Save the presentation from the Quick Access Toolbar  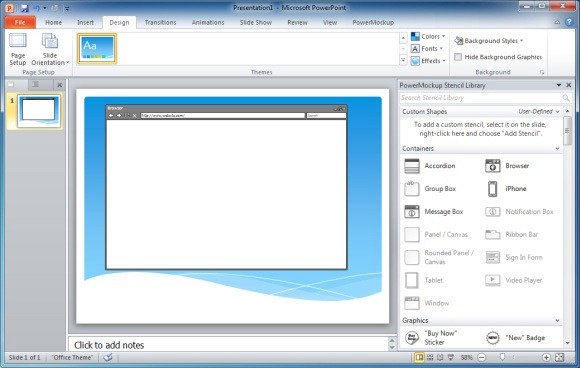coord(24,8)
